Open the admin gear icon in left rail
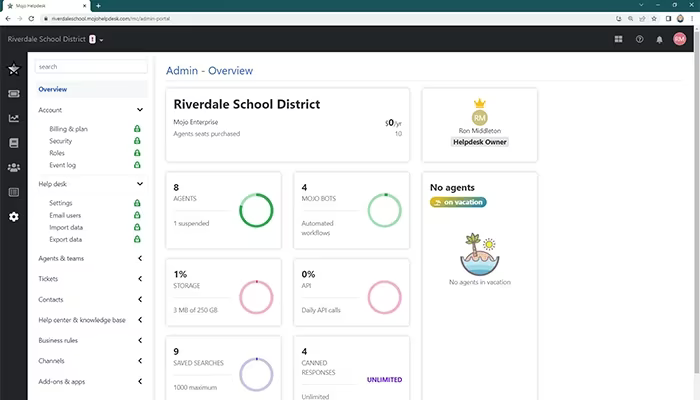 tap(14, 217)
